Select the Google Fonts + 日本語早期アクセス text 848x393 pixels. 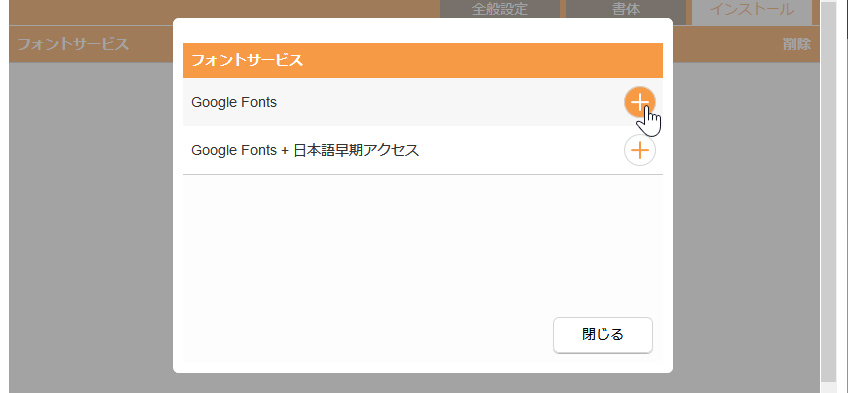306,150
